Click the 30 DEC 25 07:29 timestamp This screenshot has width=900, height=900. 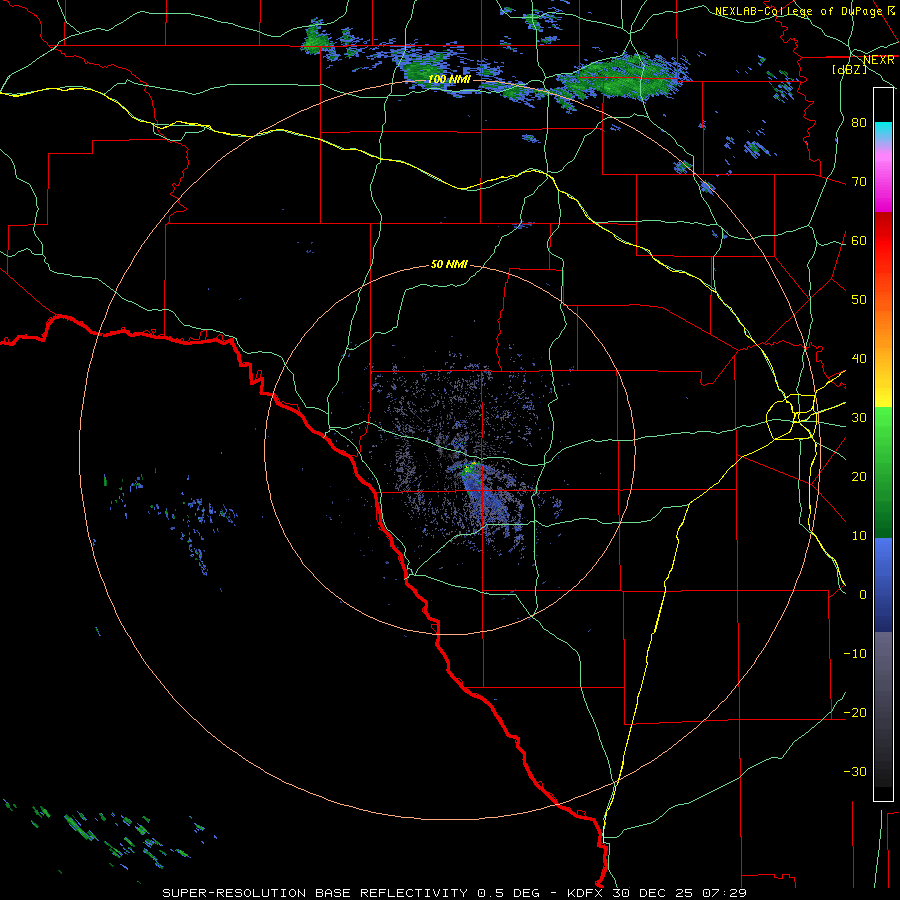point(680,893)
